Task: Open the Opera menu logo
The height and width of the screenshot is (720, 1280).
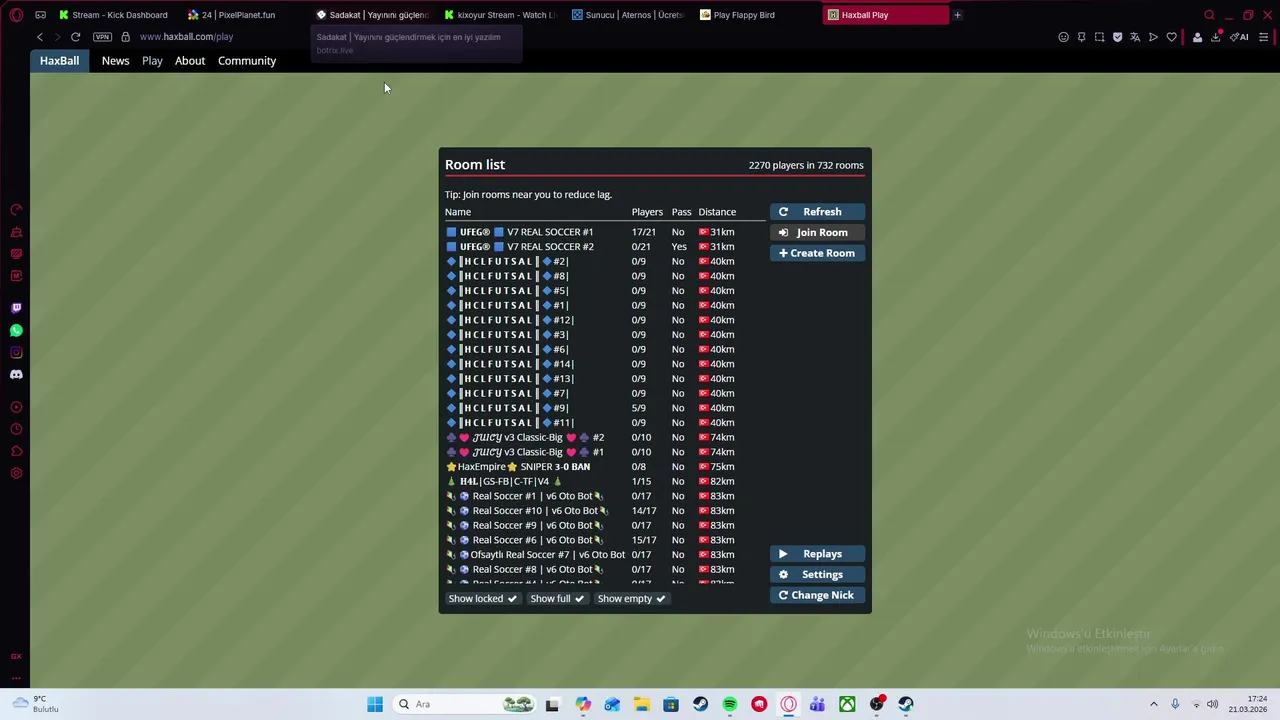Action: tap(16, 15)
